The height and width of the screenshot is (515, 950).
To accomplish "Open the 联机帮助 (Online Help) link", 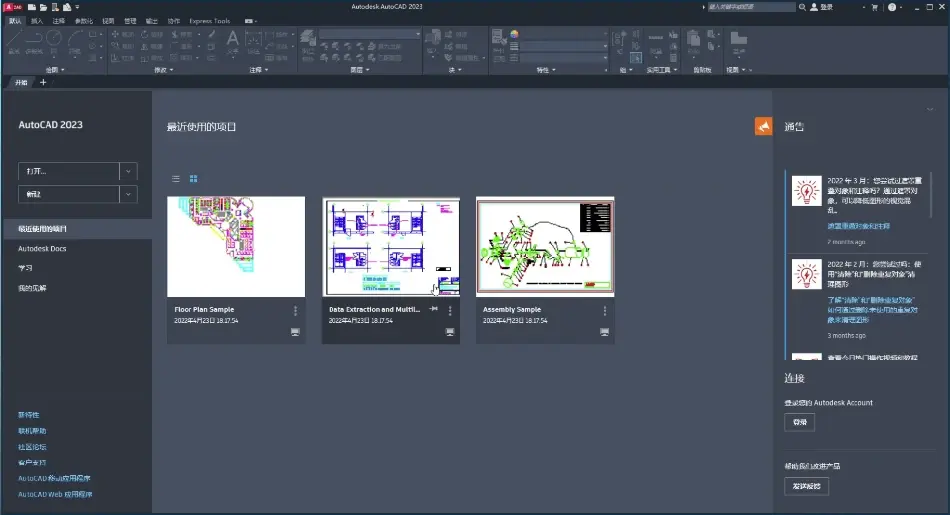I will (32, 431).
